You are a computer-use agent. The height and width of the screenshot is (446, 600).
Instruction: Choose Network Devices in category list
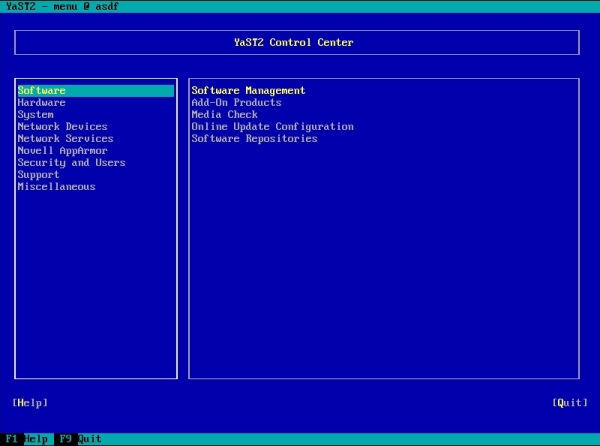click(x=62, y=127)
